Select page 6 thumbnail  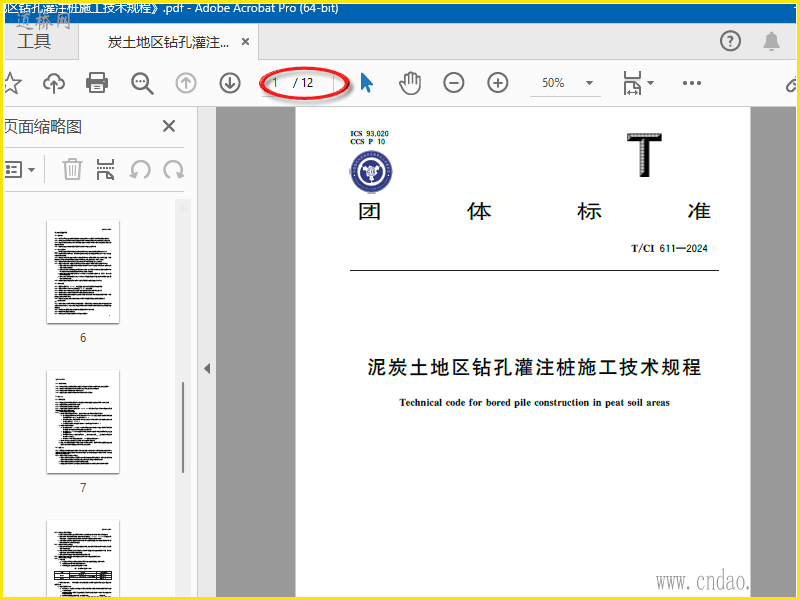(x=83, y=271)
